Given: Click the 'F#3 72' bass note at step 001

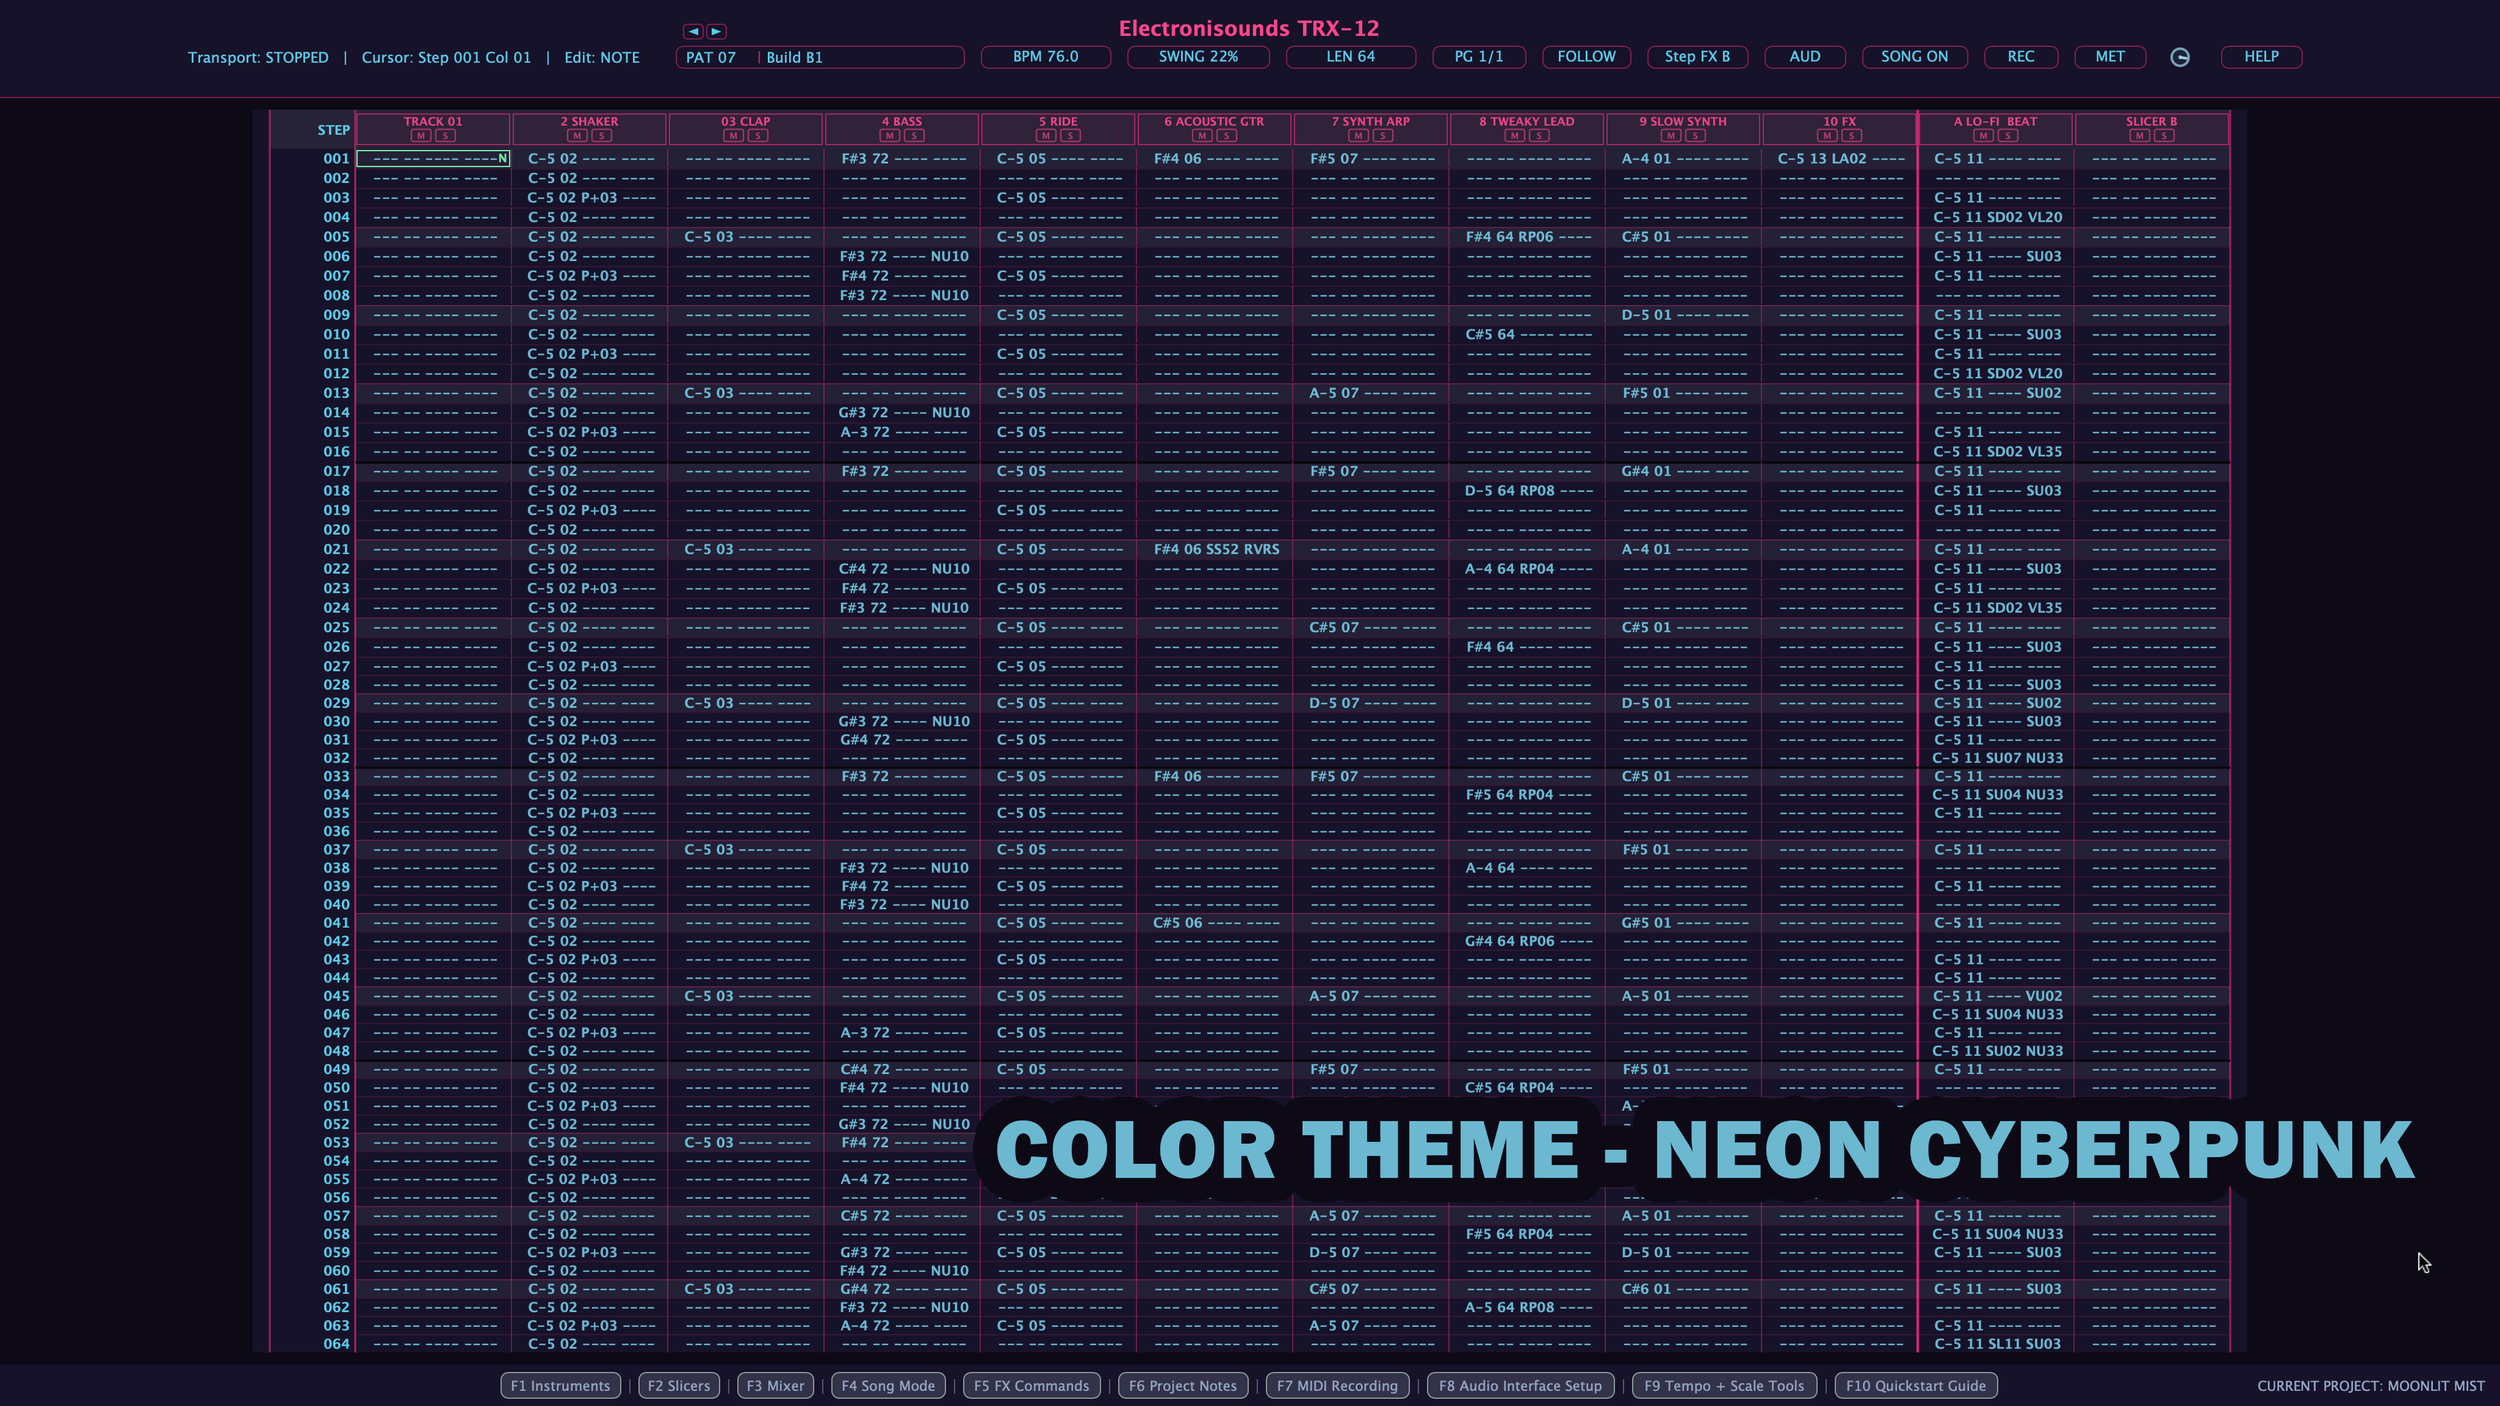Looking at the screenshot, I should pyautogui.click(x=865, y=158).
